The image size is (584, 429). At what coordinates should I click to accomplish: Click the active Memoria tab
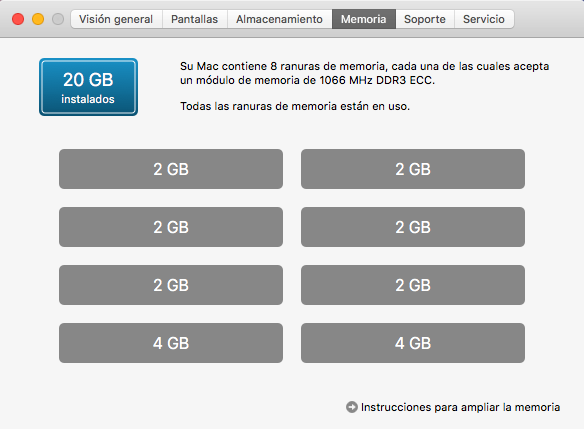(x=364, y=19)
